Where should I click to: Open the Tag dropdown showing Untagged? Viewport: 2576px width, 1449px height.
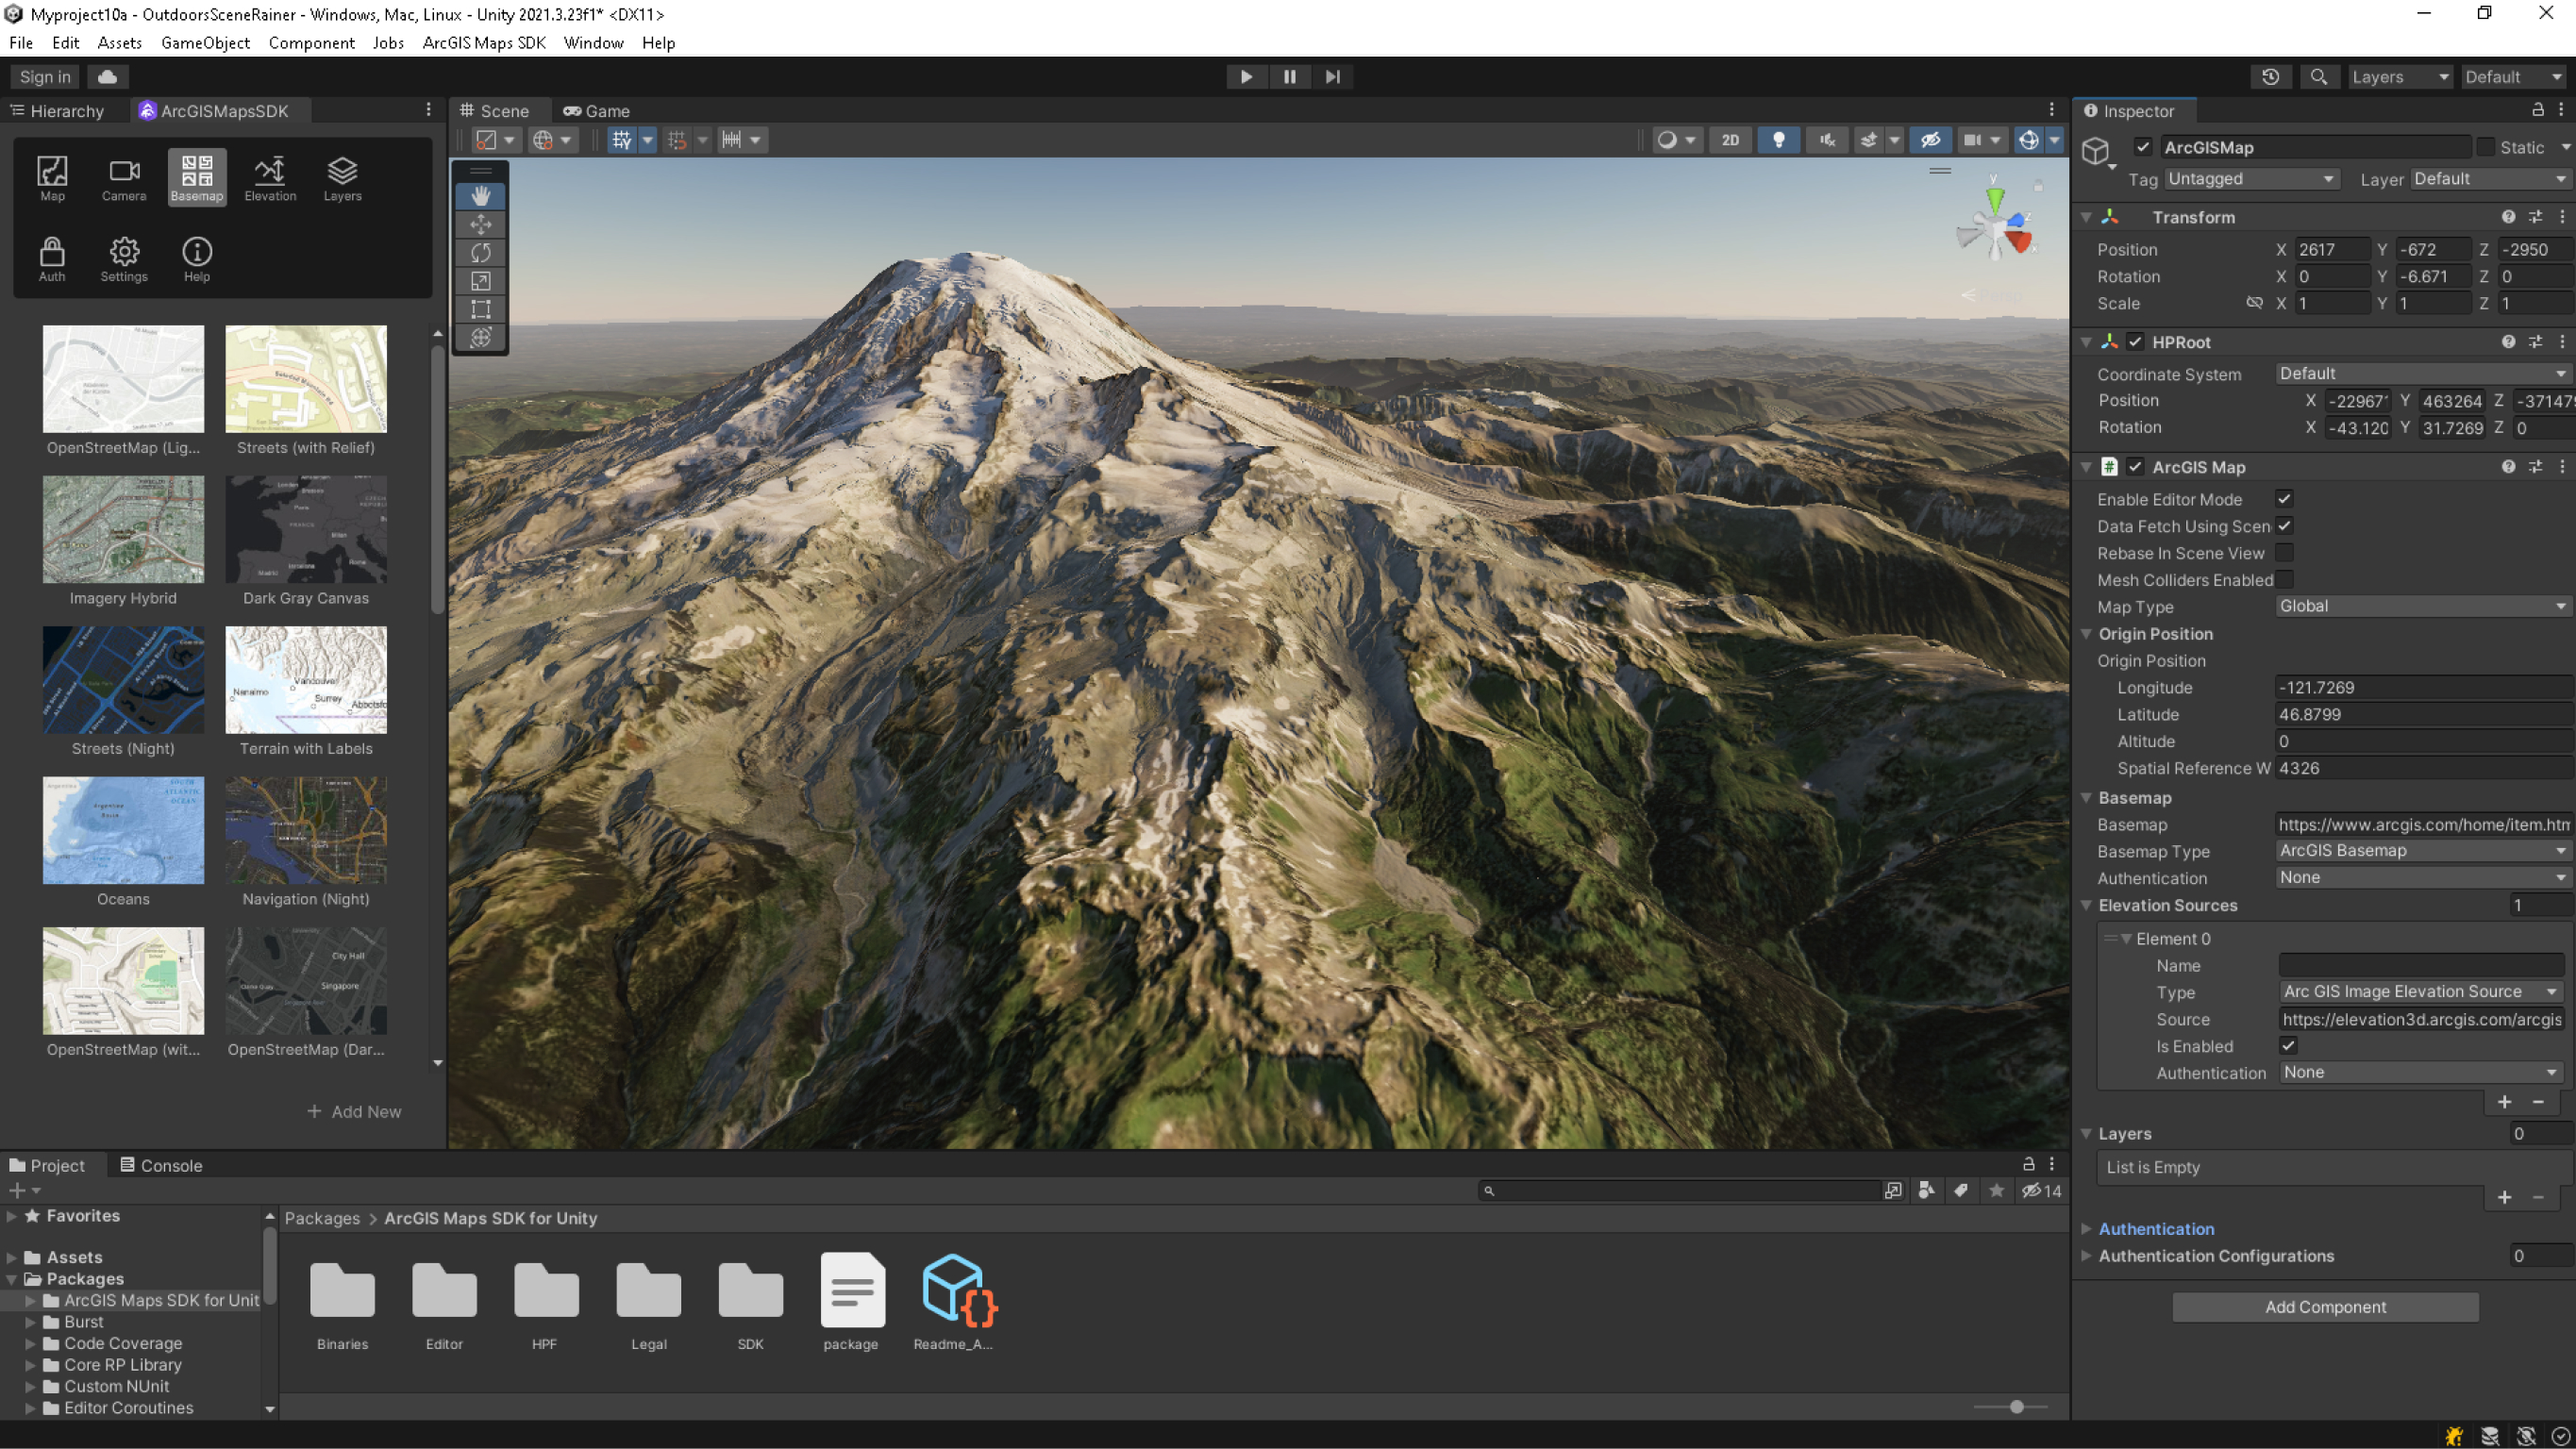click(2250, 179)
